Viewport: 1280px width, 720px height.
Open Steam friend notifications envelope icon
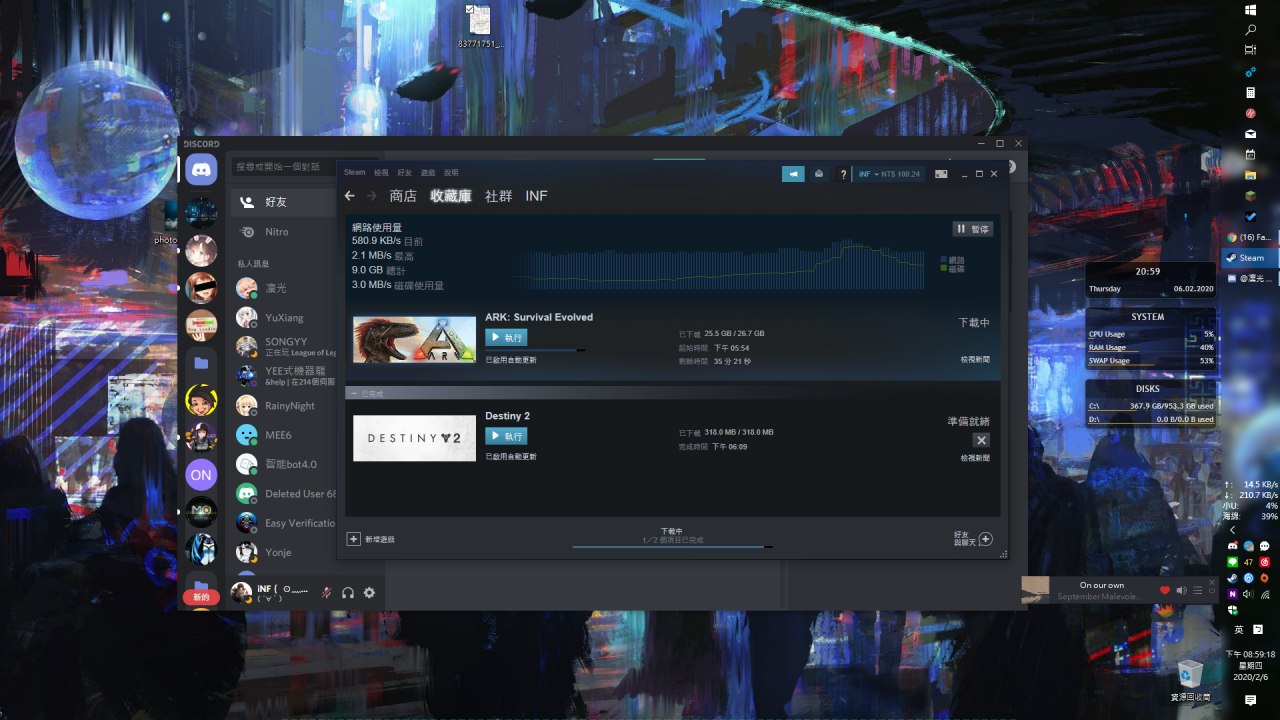(x=819, y=174)
